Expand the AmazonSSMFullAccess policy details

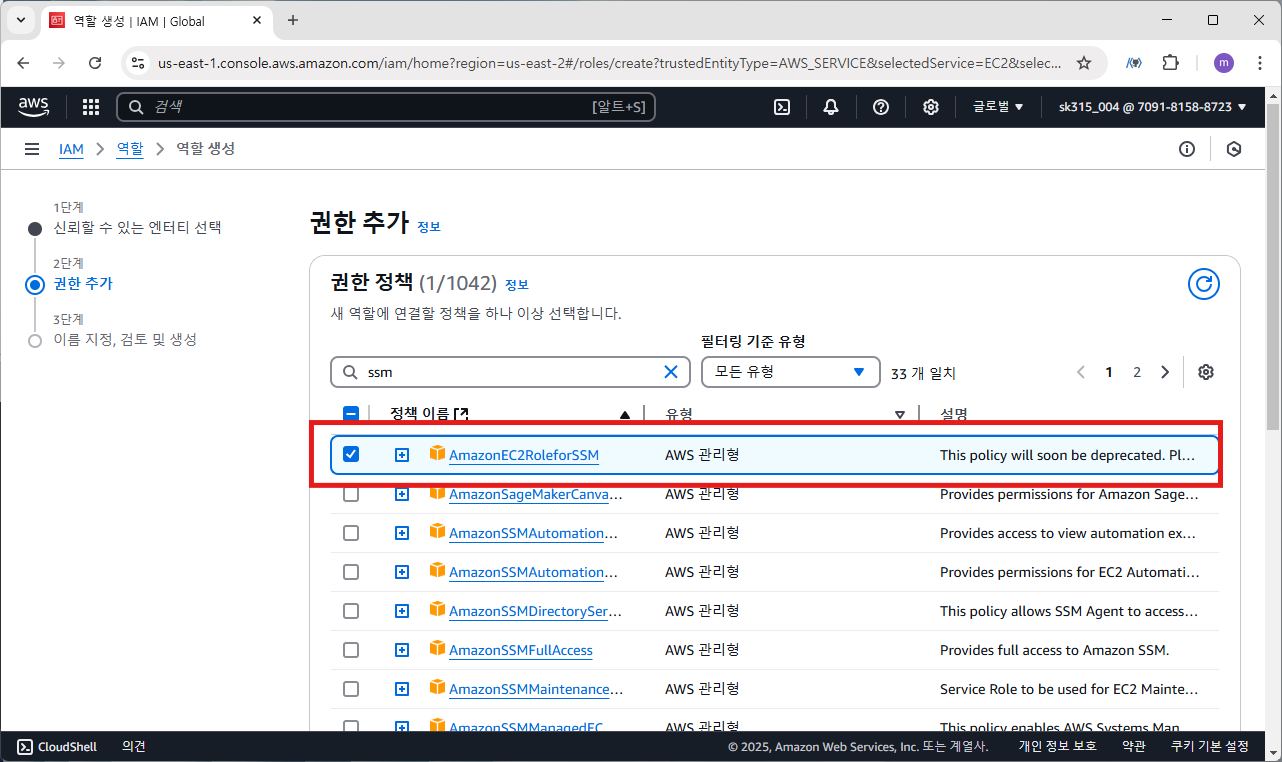click(x=402, y=650)
